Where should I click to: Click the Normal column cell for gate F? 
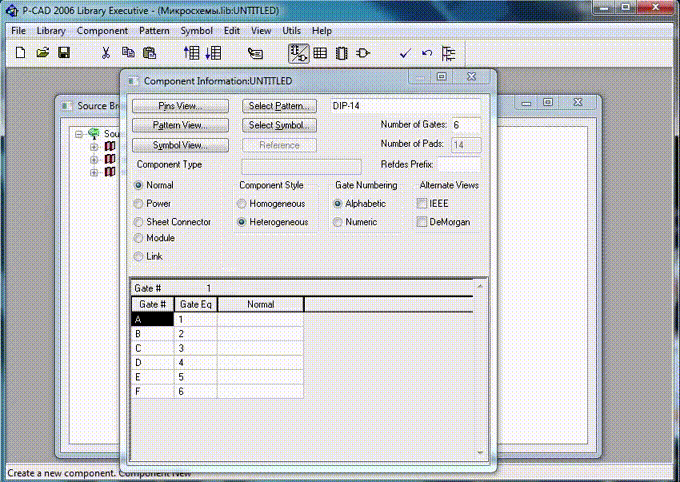pyautogui.click(x=260, y=391)
